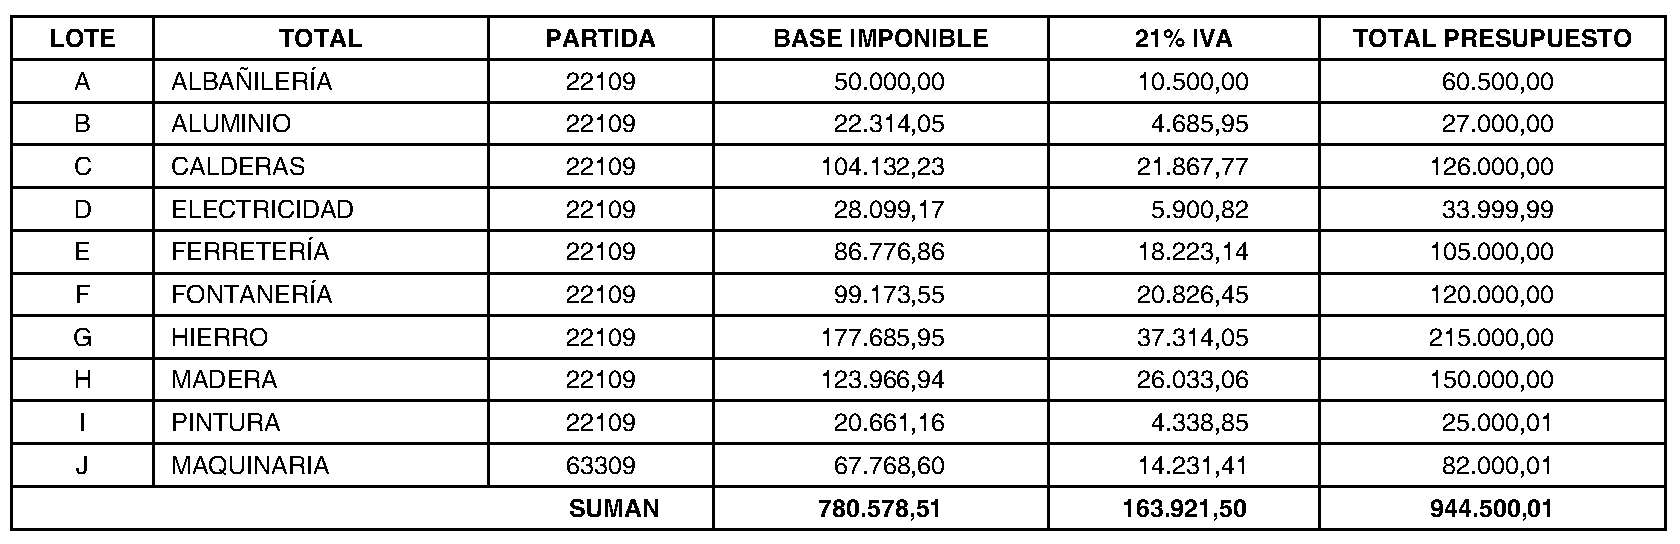The height and width of the screenshot is (544, 1680).
Task: Select the CALDERAS cell
Action: pyautogui.click(x=238, y=166)
